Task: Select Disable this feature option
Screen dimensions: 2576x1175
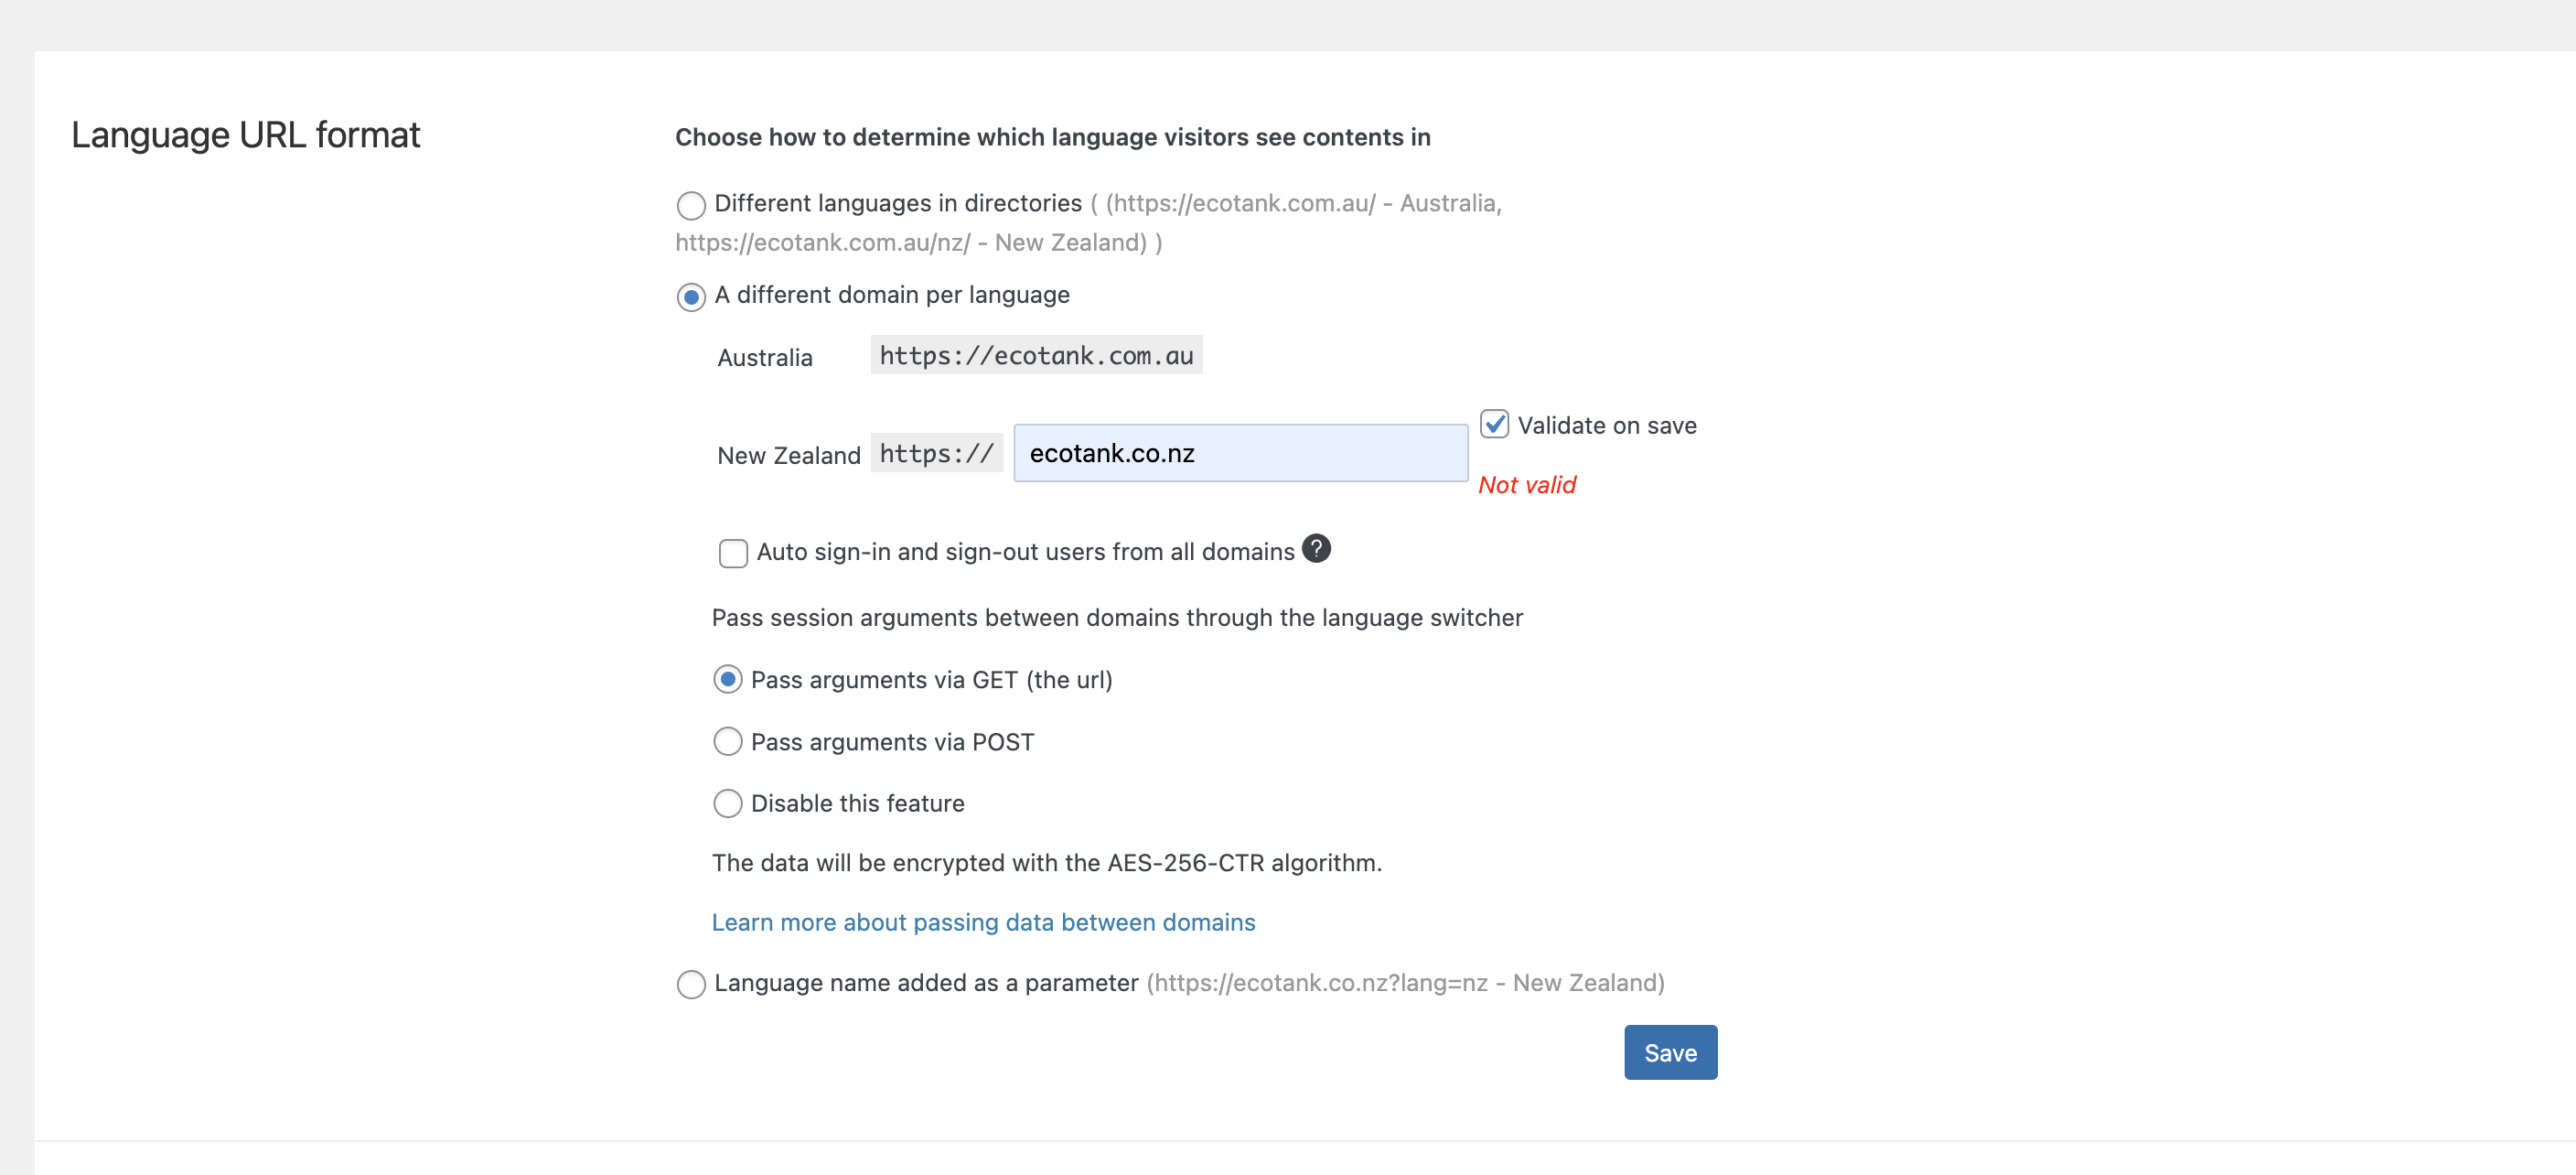Action: (x=727, y=803)
